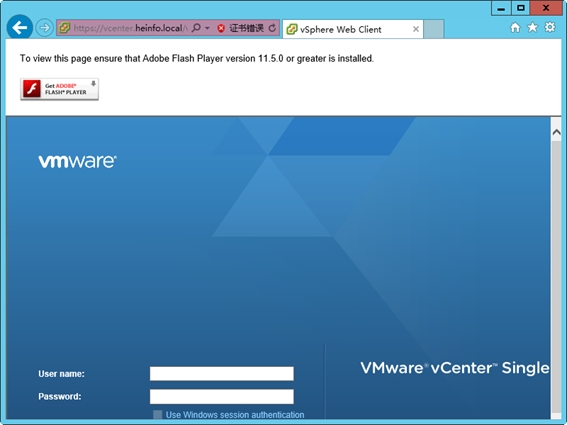
Task: Go to browser home page icon
Action: point(515,27)
